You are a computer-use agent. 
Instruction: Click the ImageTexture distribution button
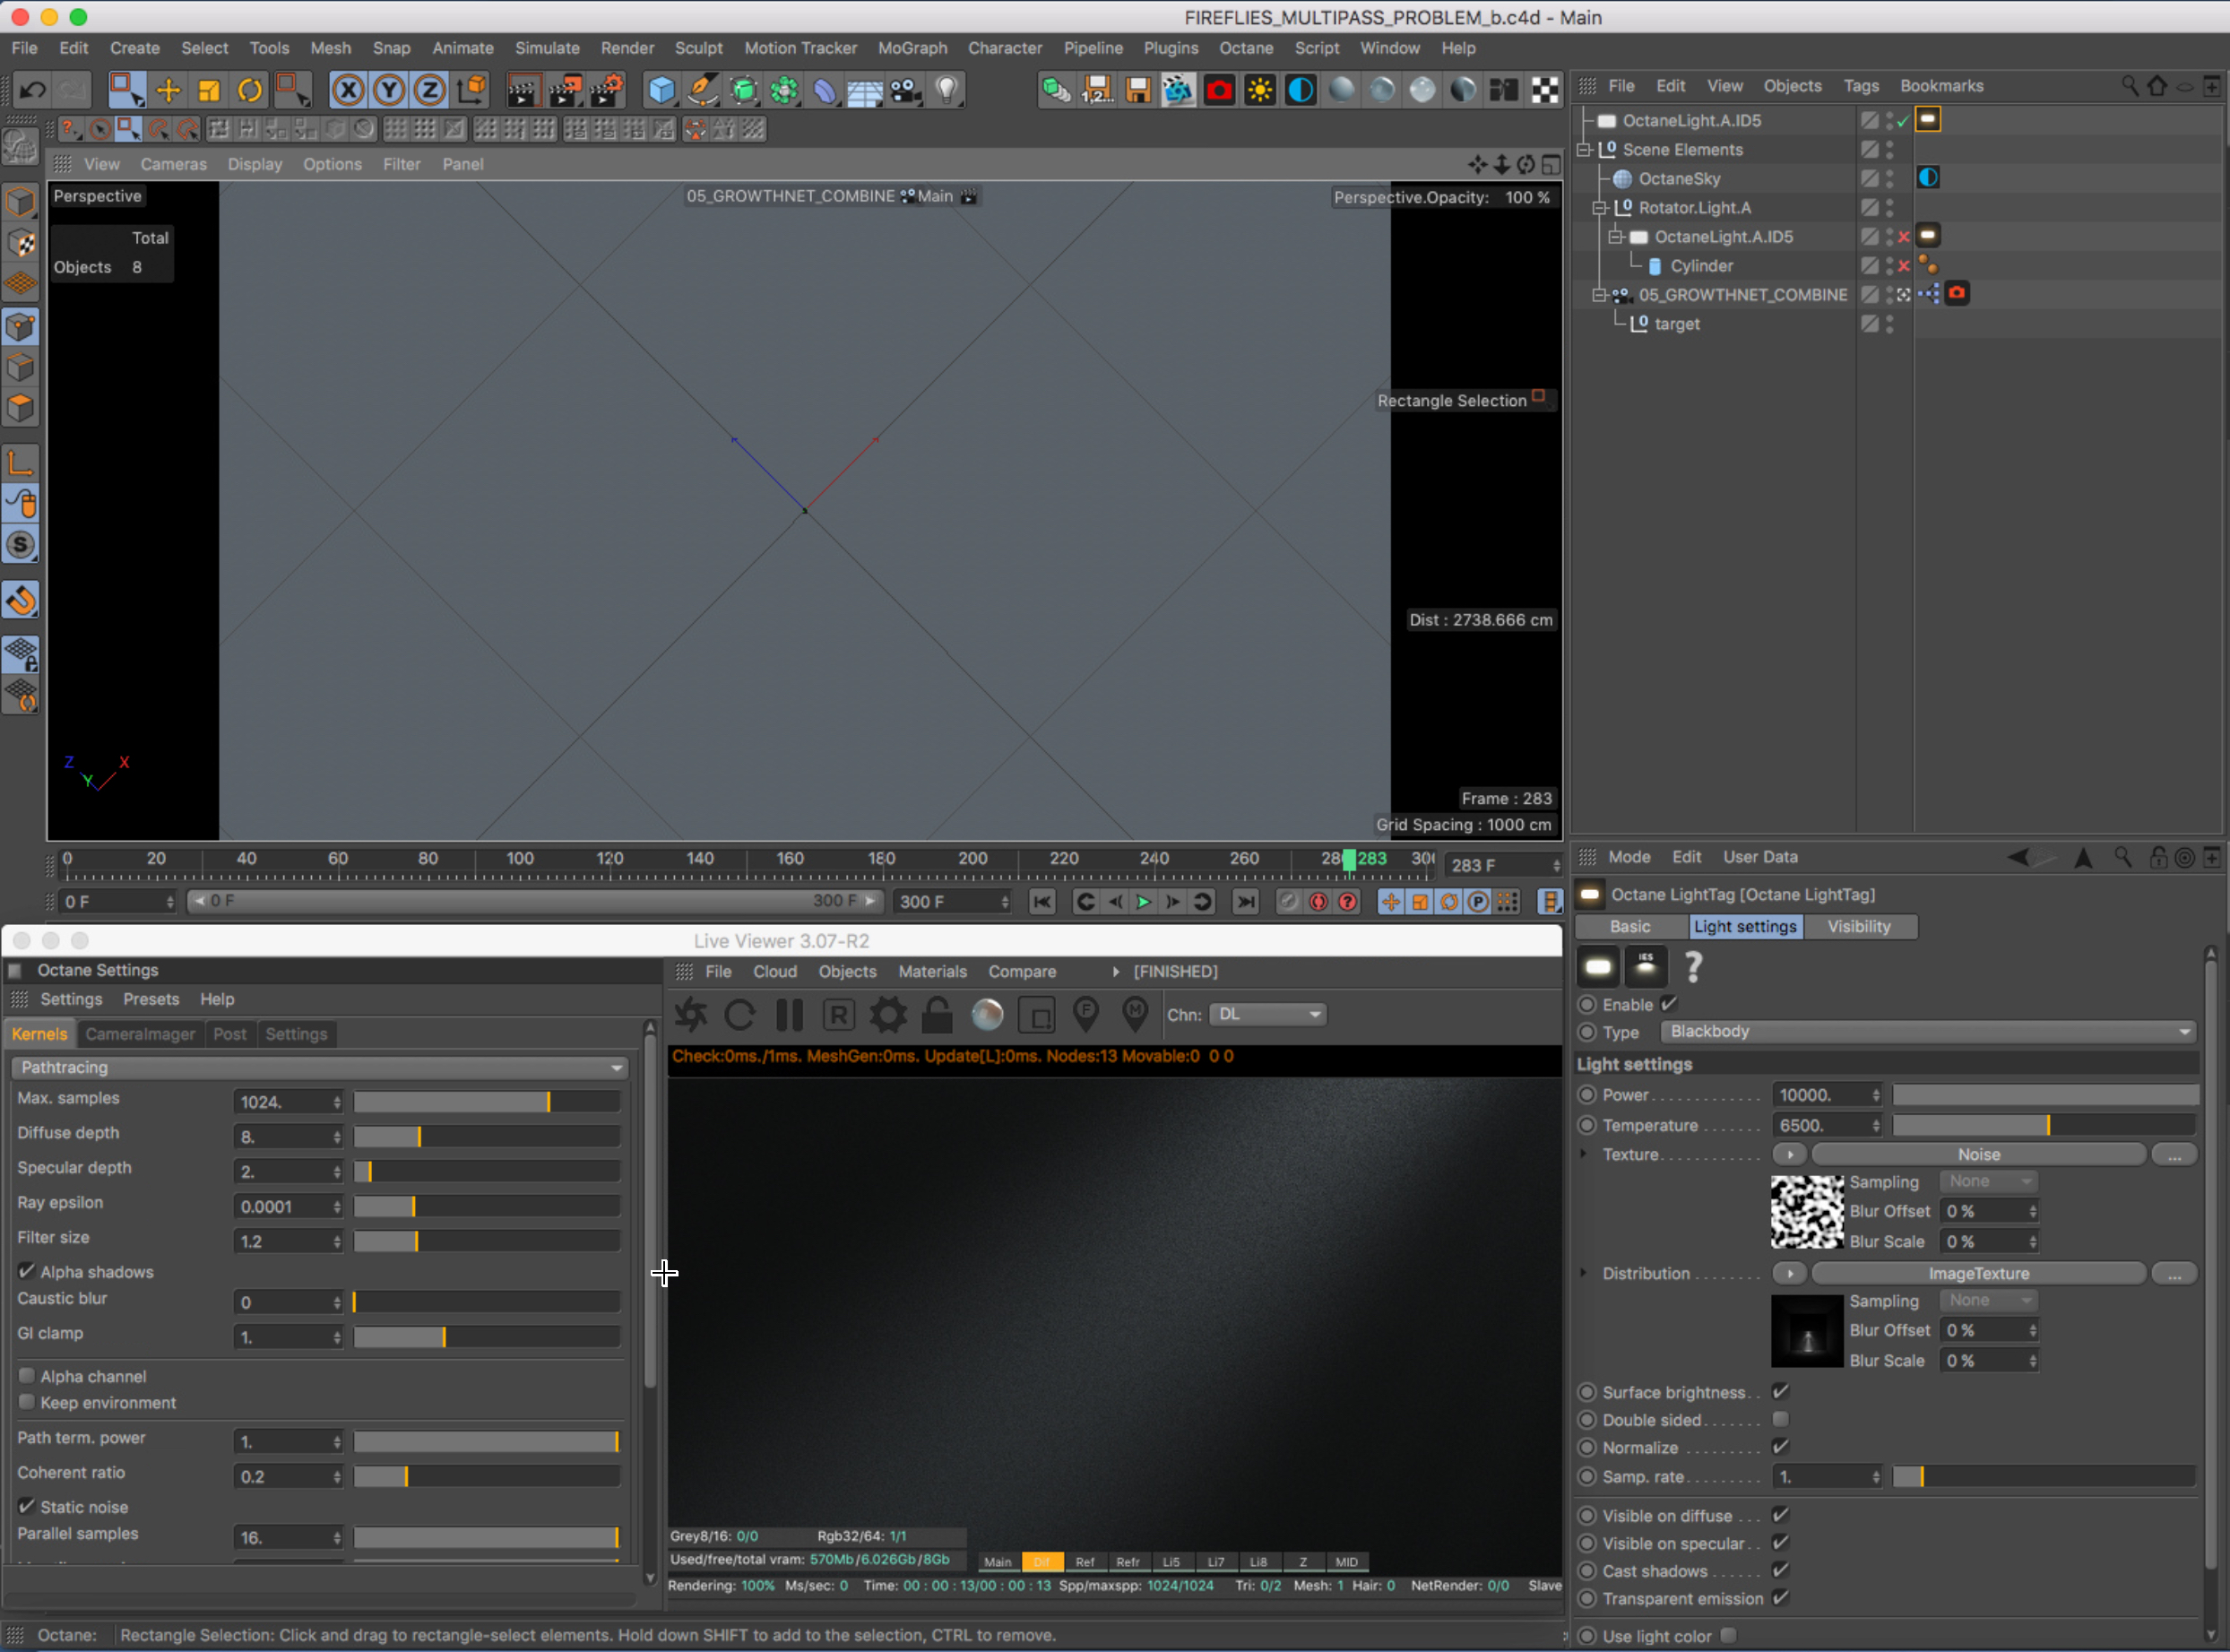(1977, 1273)
